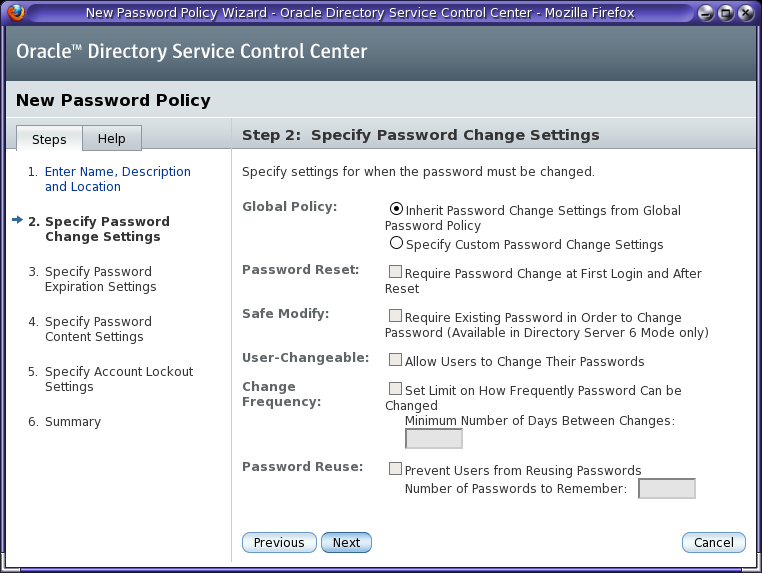Click the Next button
Image resolution: width=762 pixels, height=573 pixels.
(346, 543)
